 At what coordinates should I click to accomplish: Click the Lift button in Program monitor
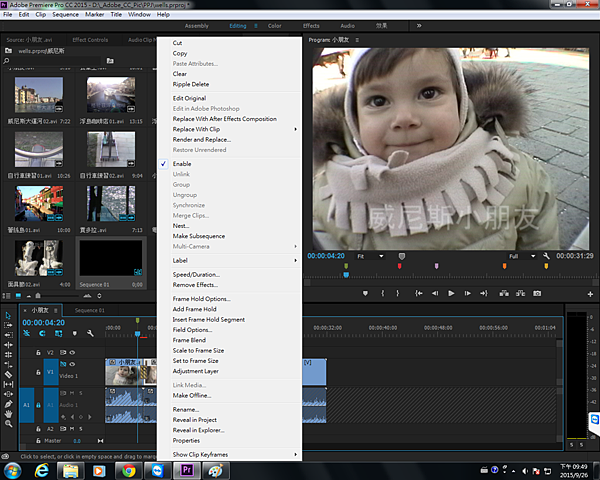(x=504, y=293)
